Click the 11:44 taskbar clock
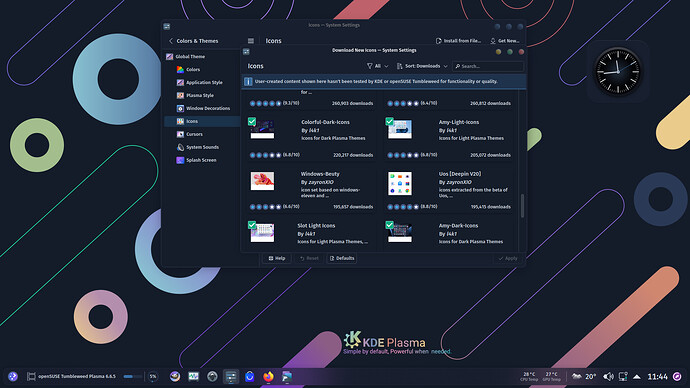This screenshot has height=388, width=690. pyautogui.click(x=657, y=377)
